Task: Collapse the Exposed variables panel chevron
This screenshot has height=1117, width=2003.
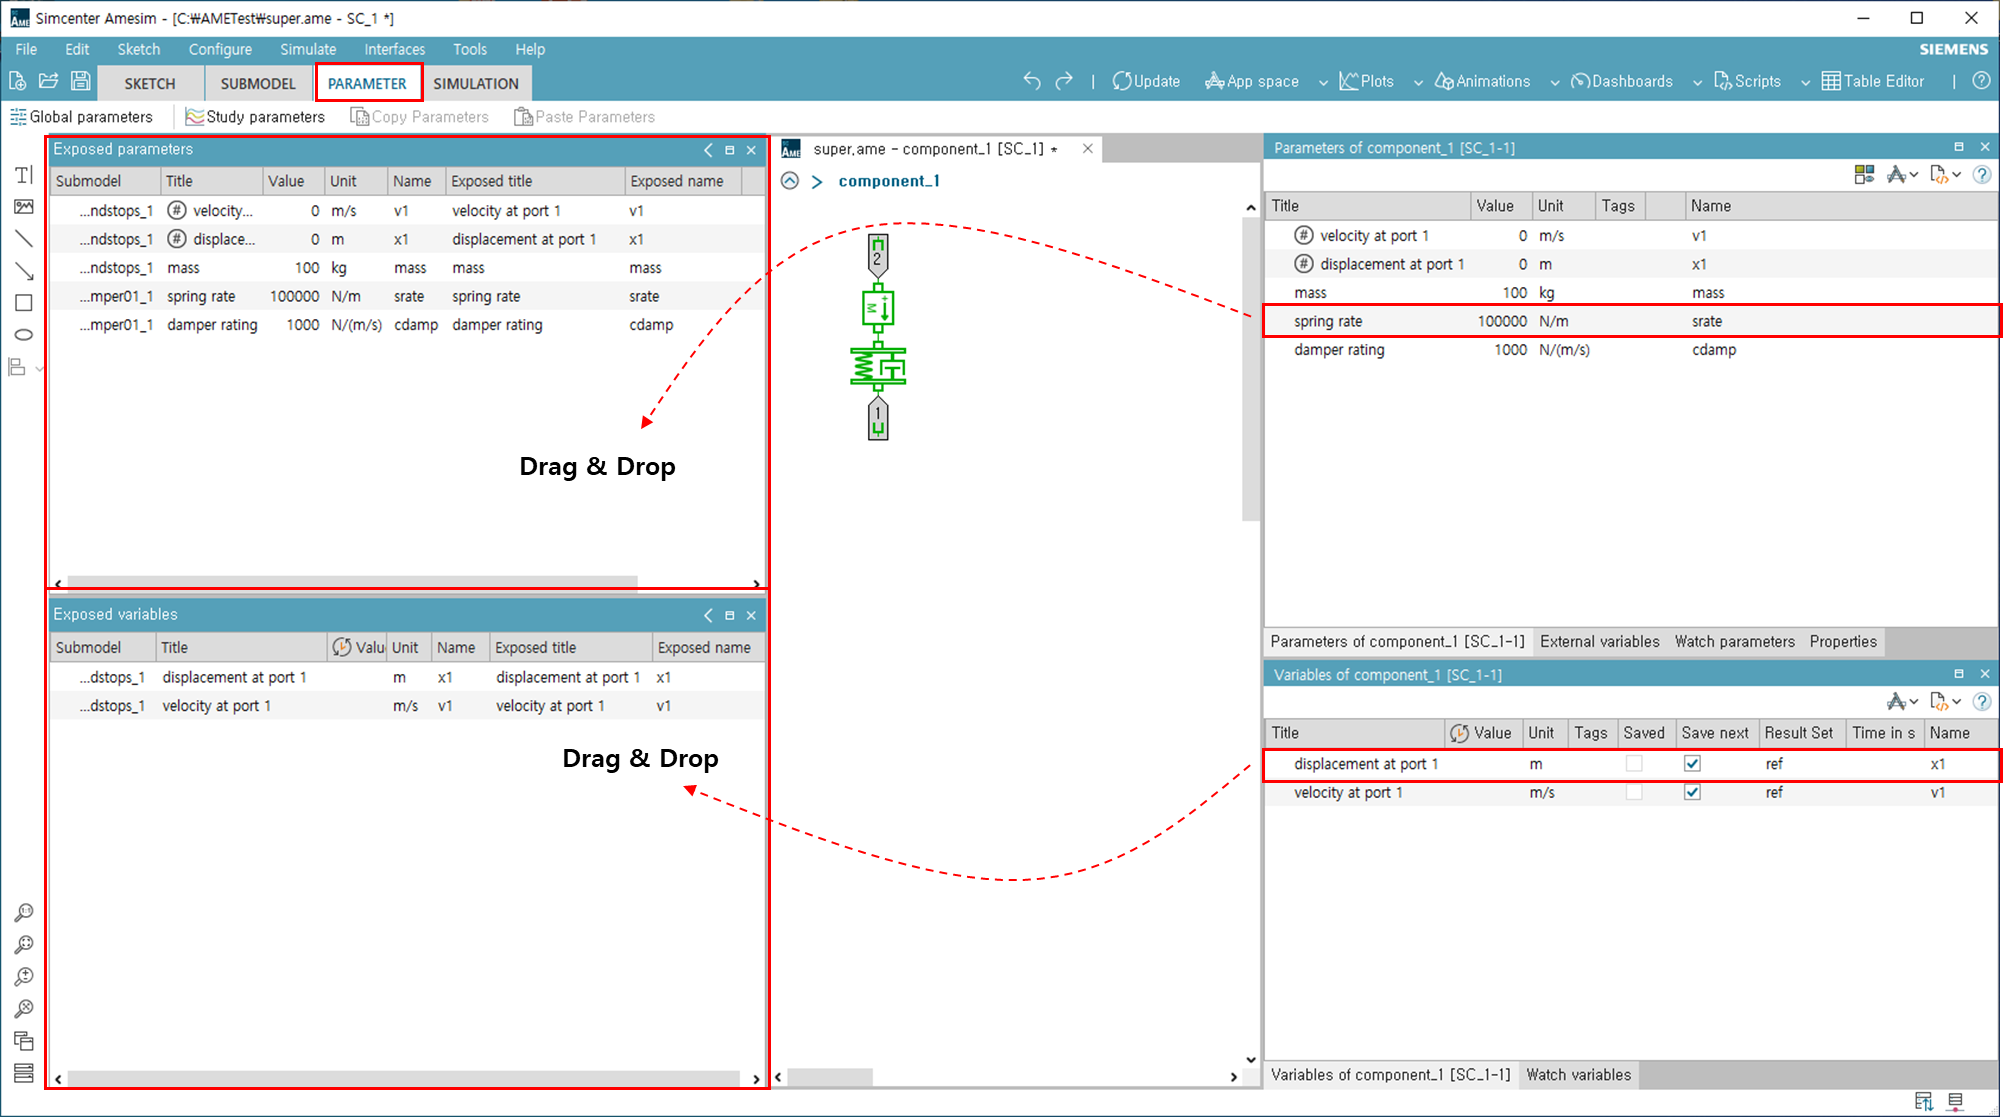Action: [708, 615]
